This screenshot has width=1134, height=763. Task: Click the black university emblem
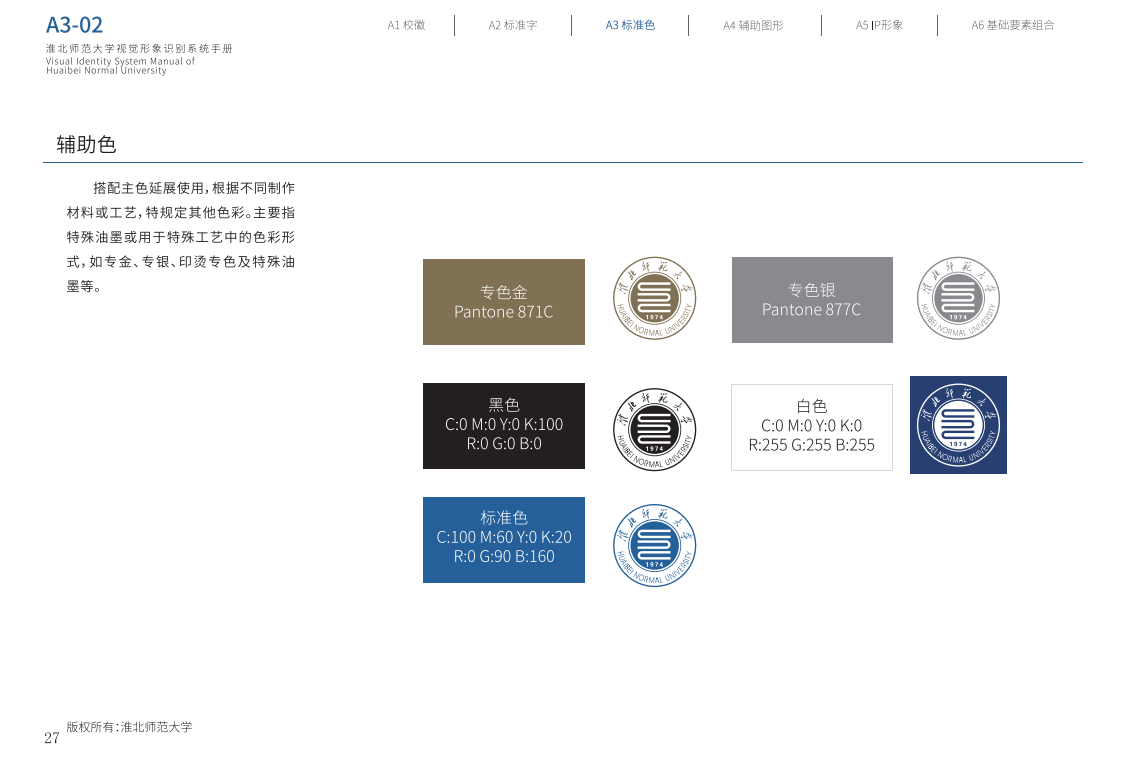(655, 430)
